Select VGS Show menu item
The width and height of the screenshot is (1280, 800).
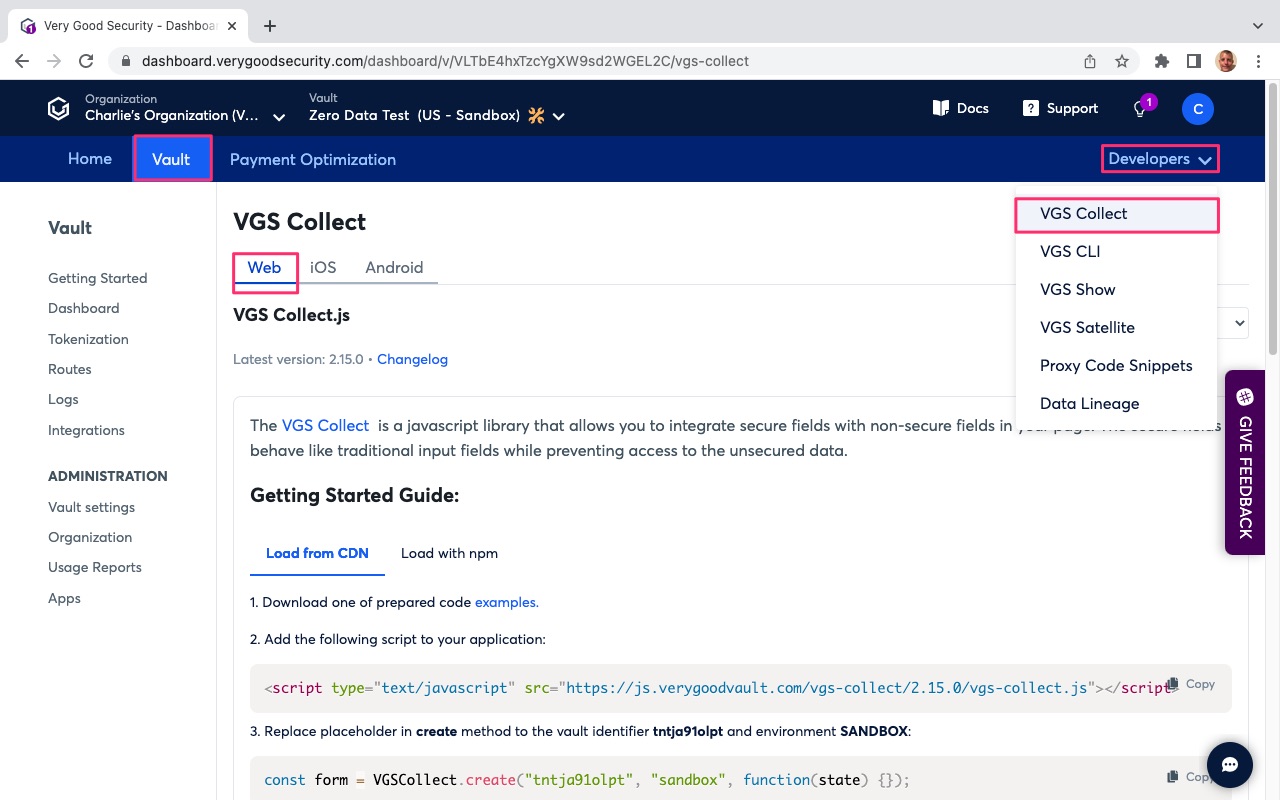click(x=1116, y=290)
